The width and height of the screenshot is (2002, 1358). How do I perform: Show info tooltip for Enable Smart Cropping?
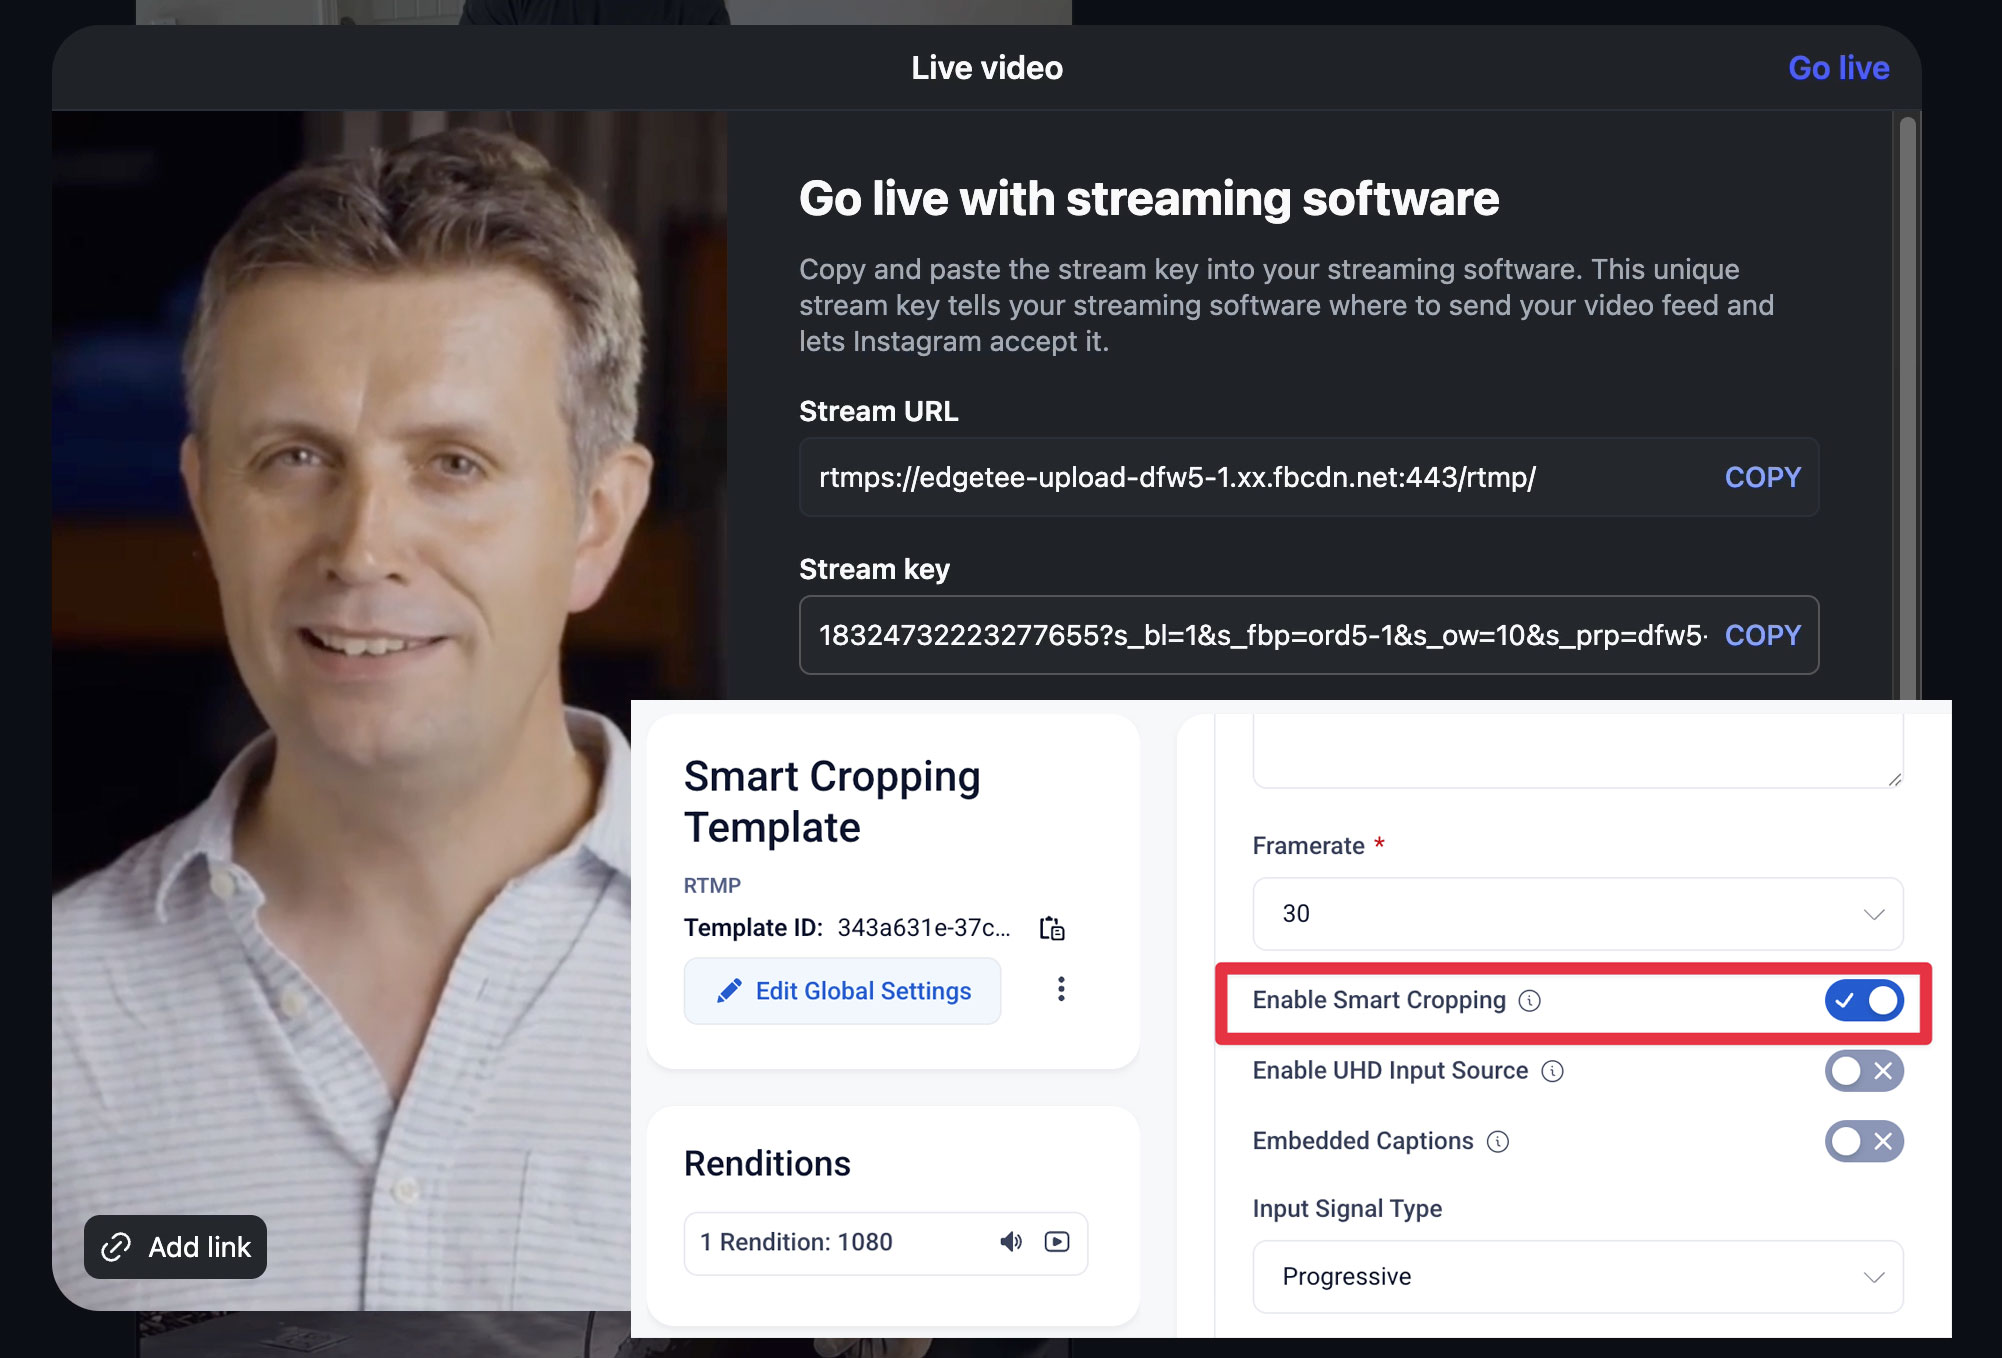1530,1001
